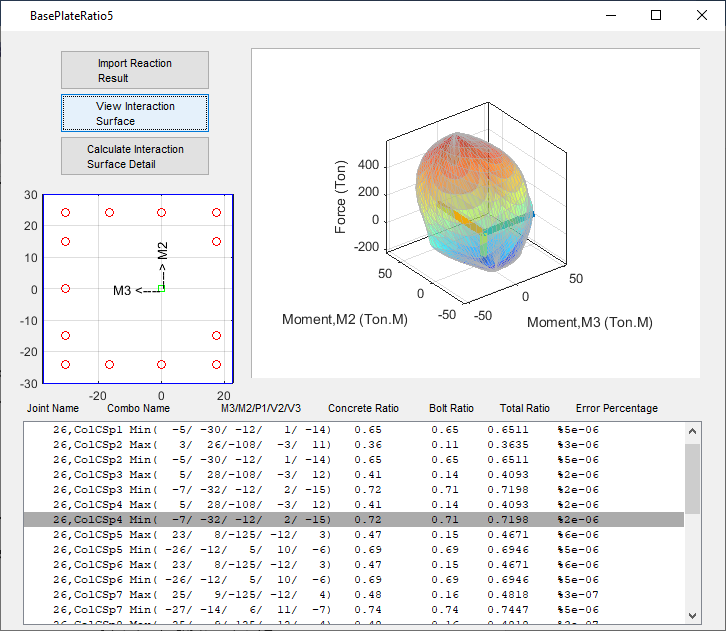
Task: Click the left-middle red bolt at zero height
Action: click(65, 288)
